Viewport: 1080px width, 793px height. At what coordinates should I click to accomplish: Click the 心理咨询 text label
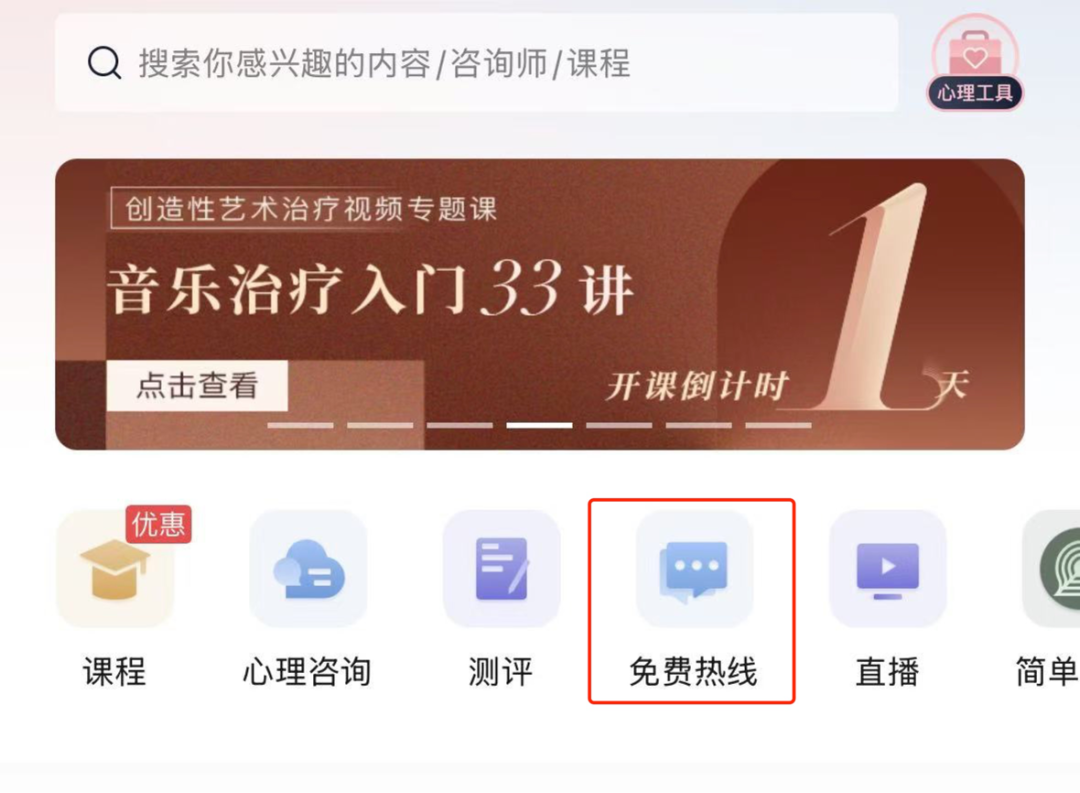307,672
